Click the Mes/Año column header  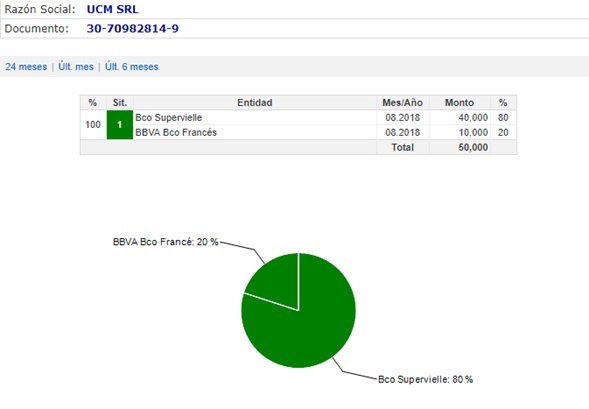[x=403, y=103]
